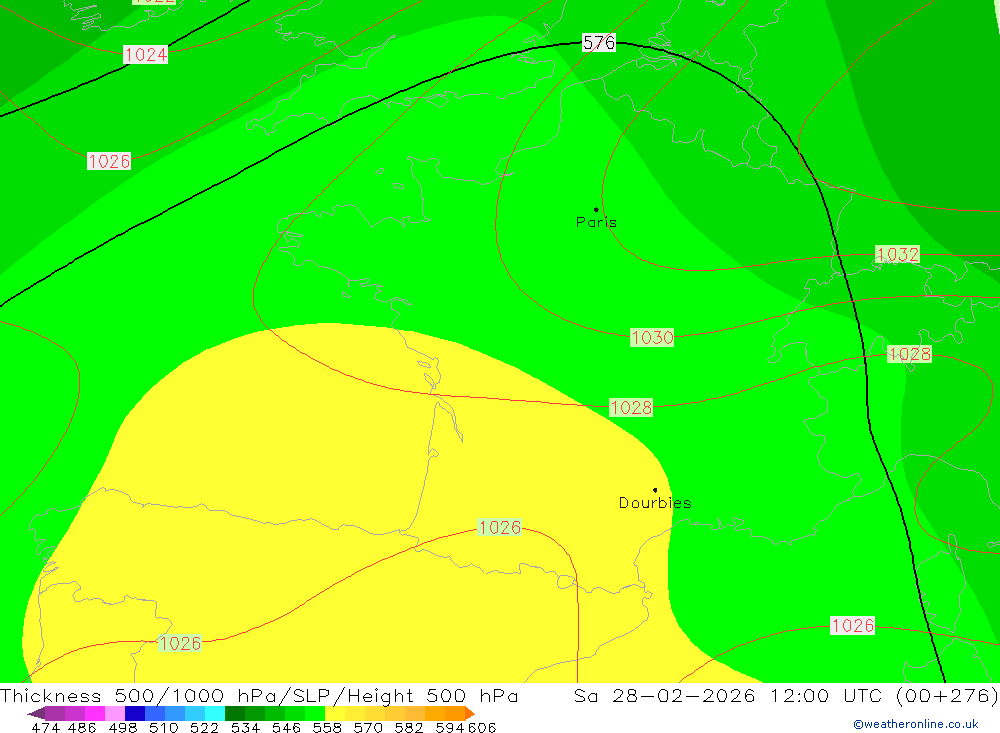This screenshot has height=733, width=1000.
Task: Click the Dourbies city label
Action: point(655,503)
